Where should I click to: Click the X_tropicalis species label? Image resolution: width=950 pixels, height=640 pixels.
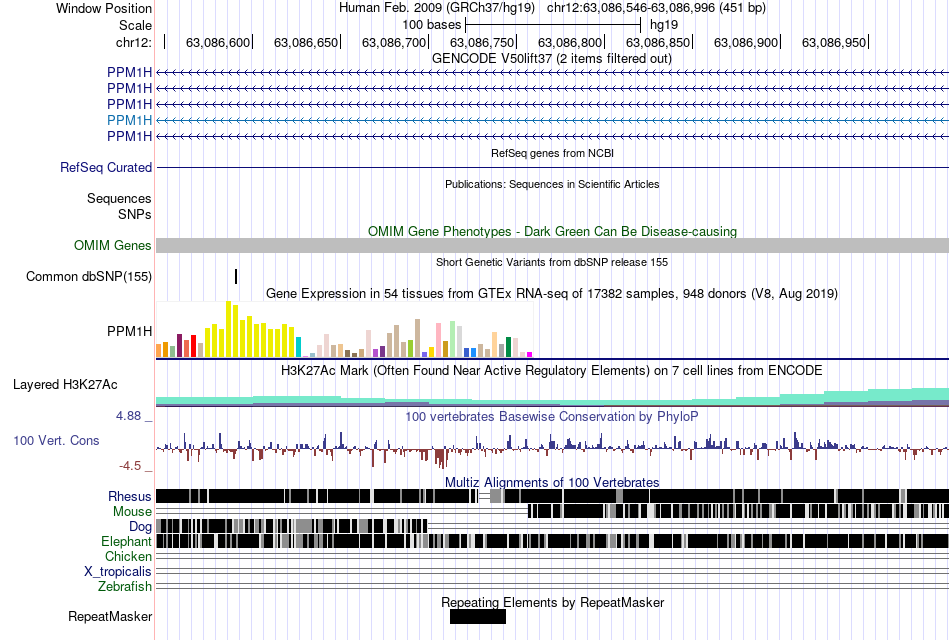118,572
